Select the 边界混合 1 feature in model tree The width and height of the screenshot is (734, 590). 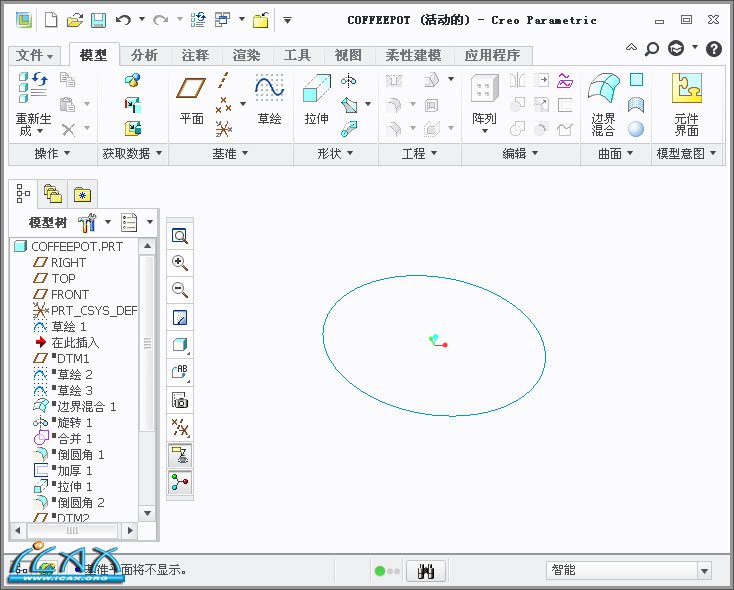pos(86,406)
